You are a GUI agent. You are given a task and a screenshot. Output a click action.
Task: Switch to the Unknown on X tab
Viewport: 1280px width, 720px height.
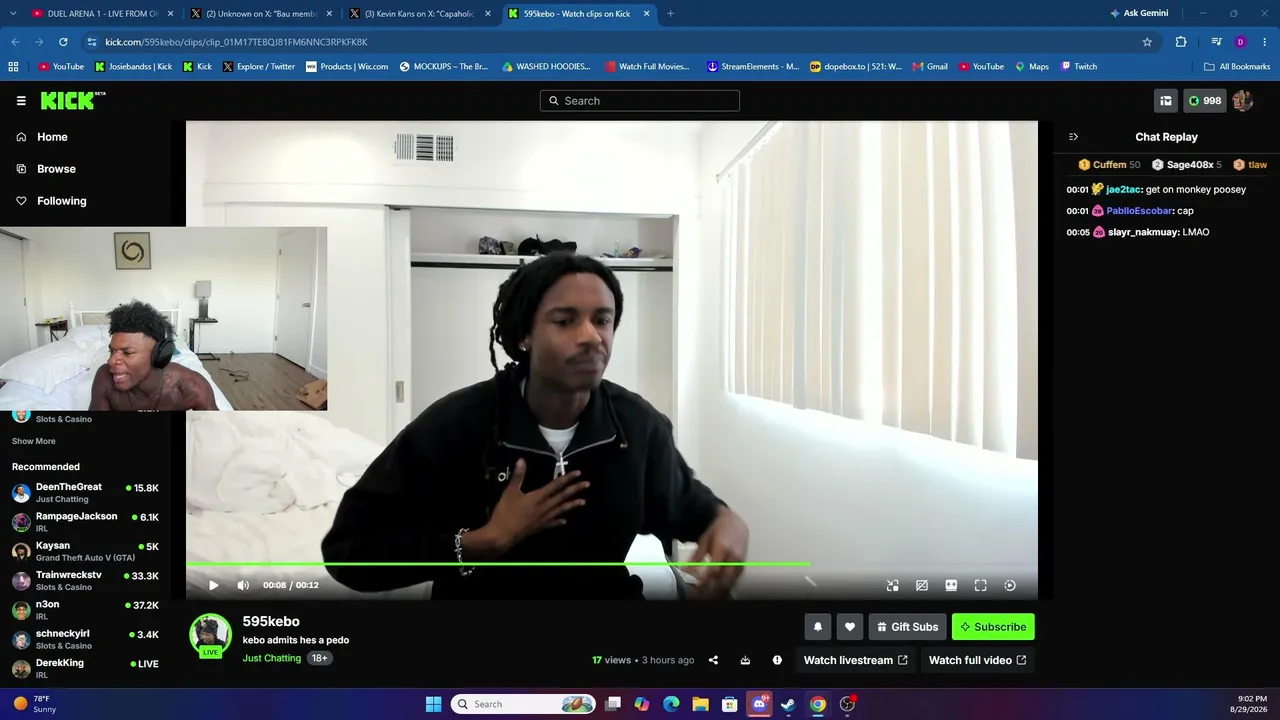click(262, 14)
